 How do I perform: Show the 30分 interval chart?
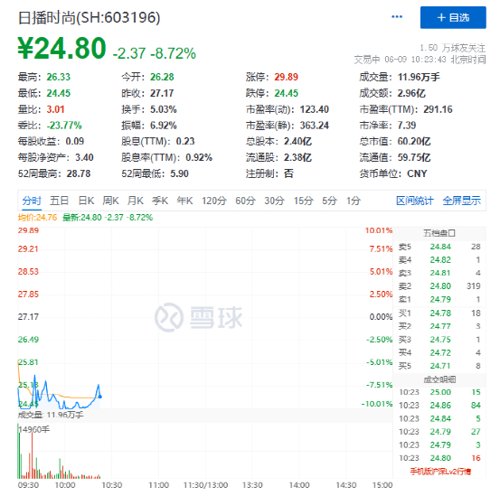(x=274, y=201)
